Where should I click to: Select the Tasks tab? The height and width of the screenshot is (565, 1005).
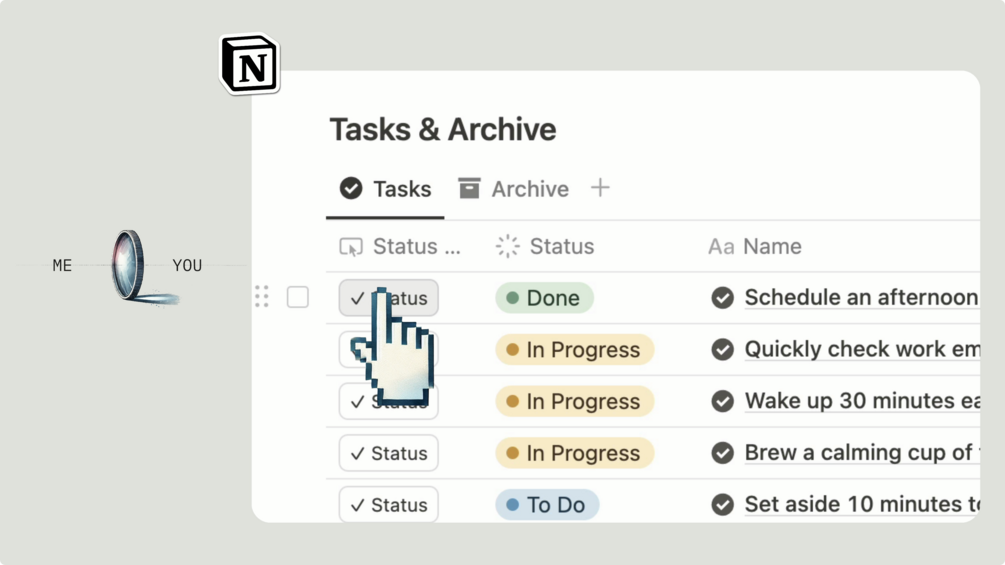tap(386, 189)
